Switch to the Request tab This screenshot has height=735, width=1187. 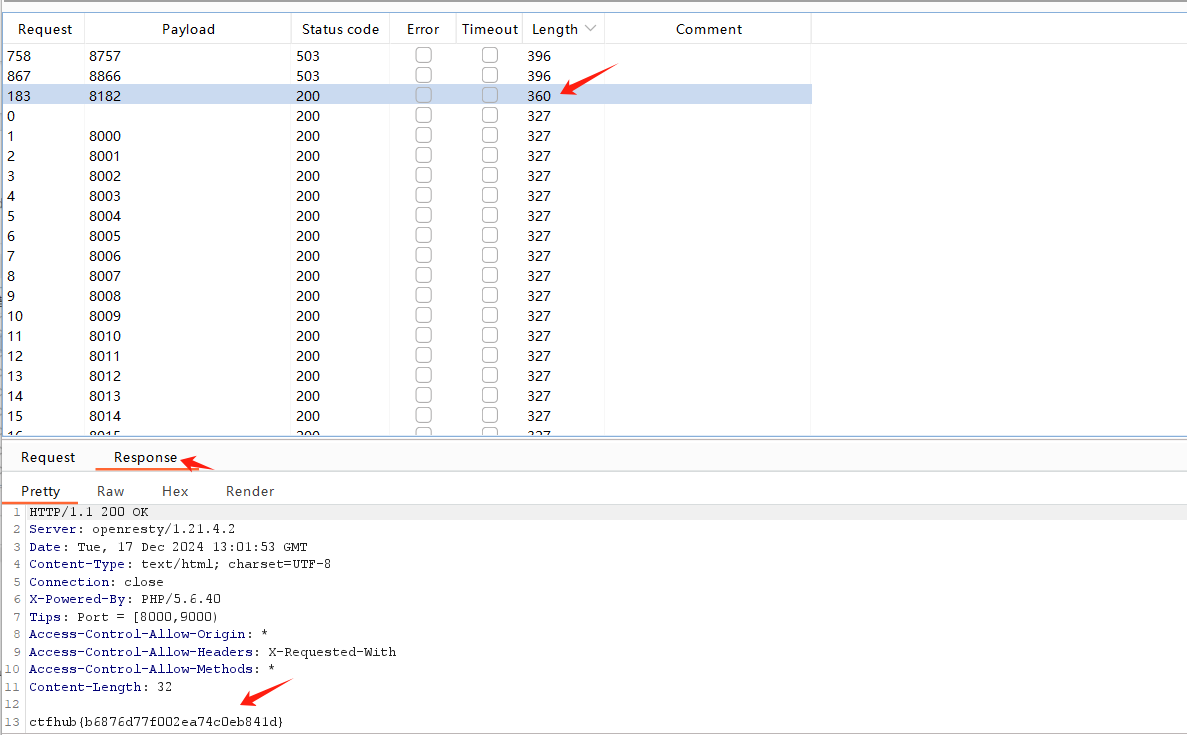46,457
